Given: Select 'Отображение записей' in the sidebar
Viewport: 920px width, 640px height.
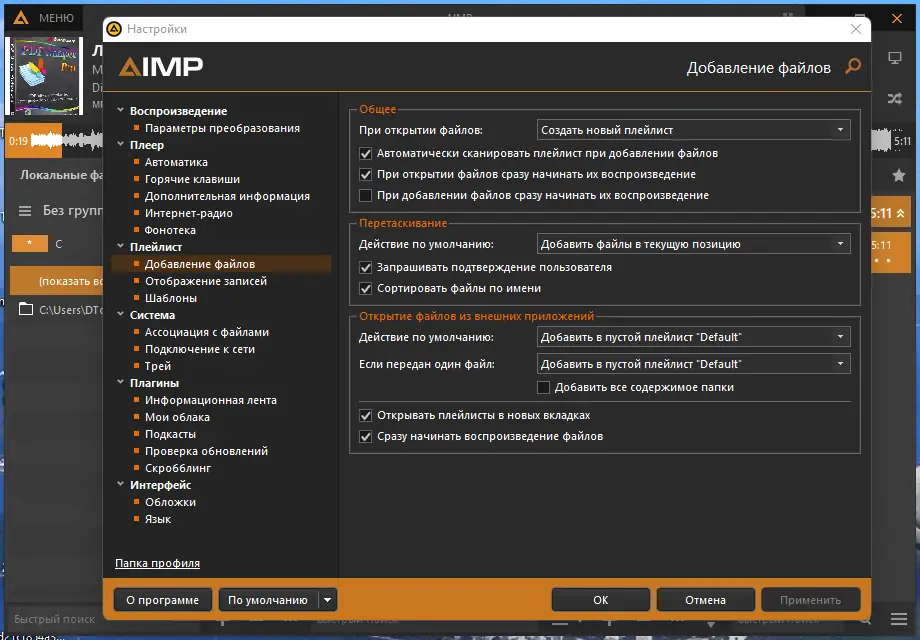Looking at the screenshot, I should tap(208, 280).
